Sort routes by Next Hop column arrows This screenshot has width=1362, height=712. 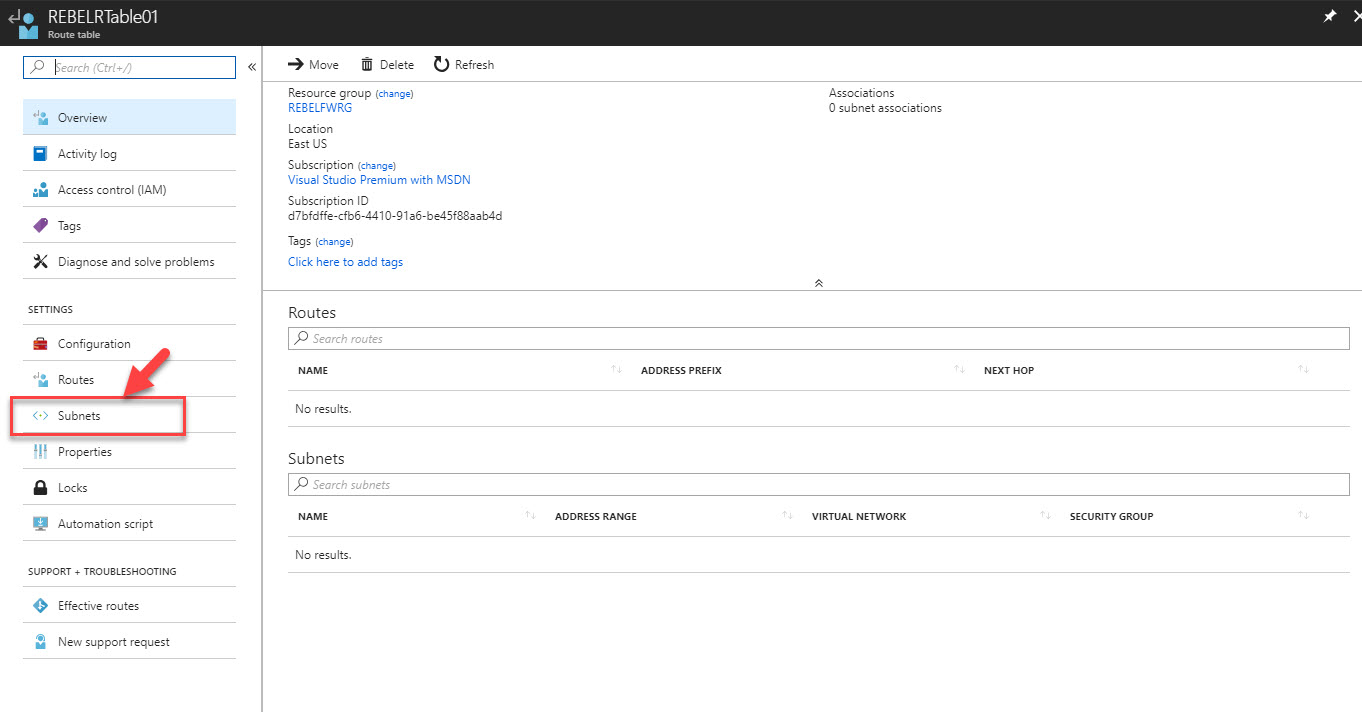[1303, 371]
